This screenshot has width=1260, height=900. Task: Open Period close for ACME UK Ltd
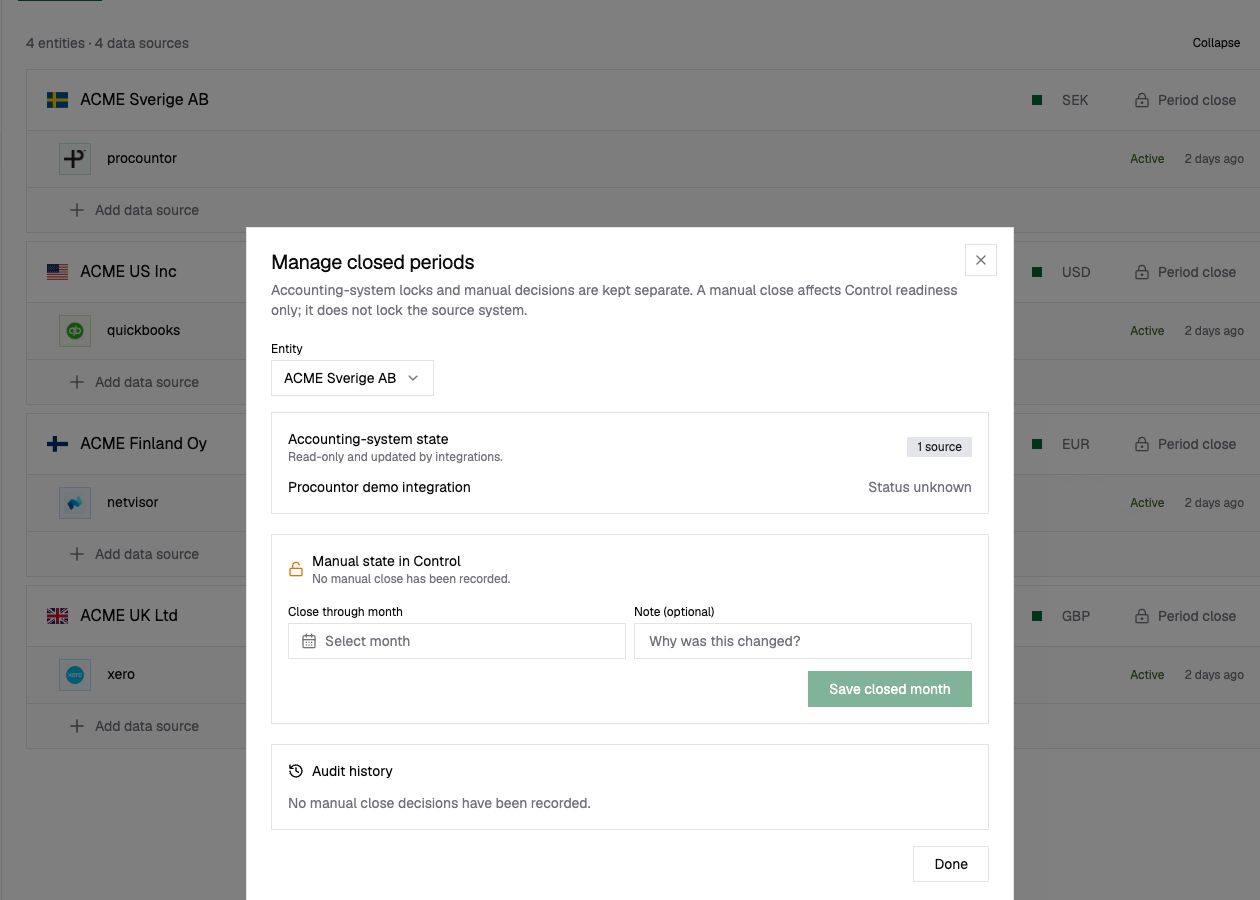[x=1185, y=616]
